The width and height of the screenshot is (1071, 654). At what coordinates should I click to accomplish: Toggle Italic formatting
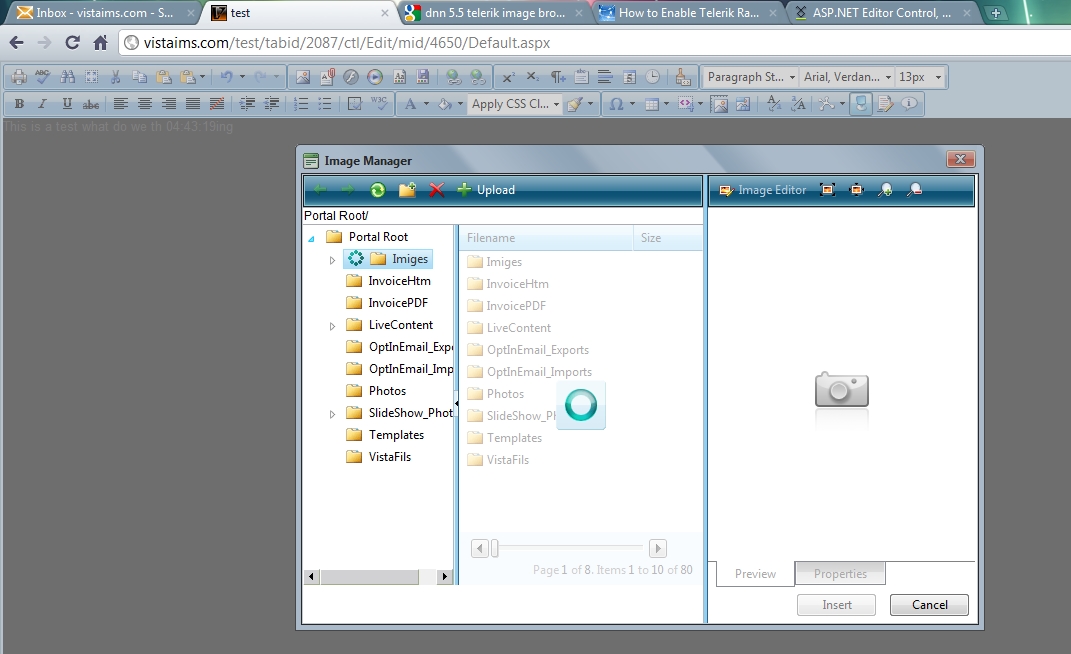pos(42,104)
